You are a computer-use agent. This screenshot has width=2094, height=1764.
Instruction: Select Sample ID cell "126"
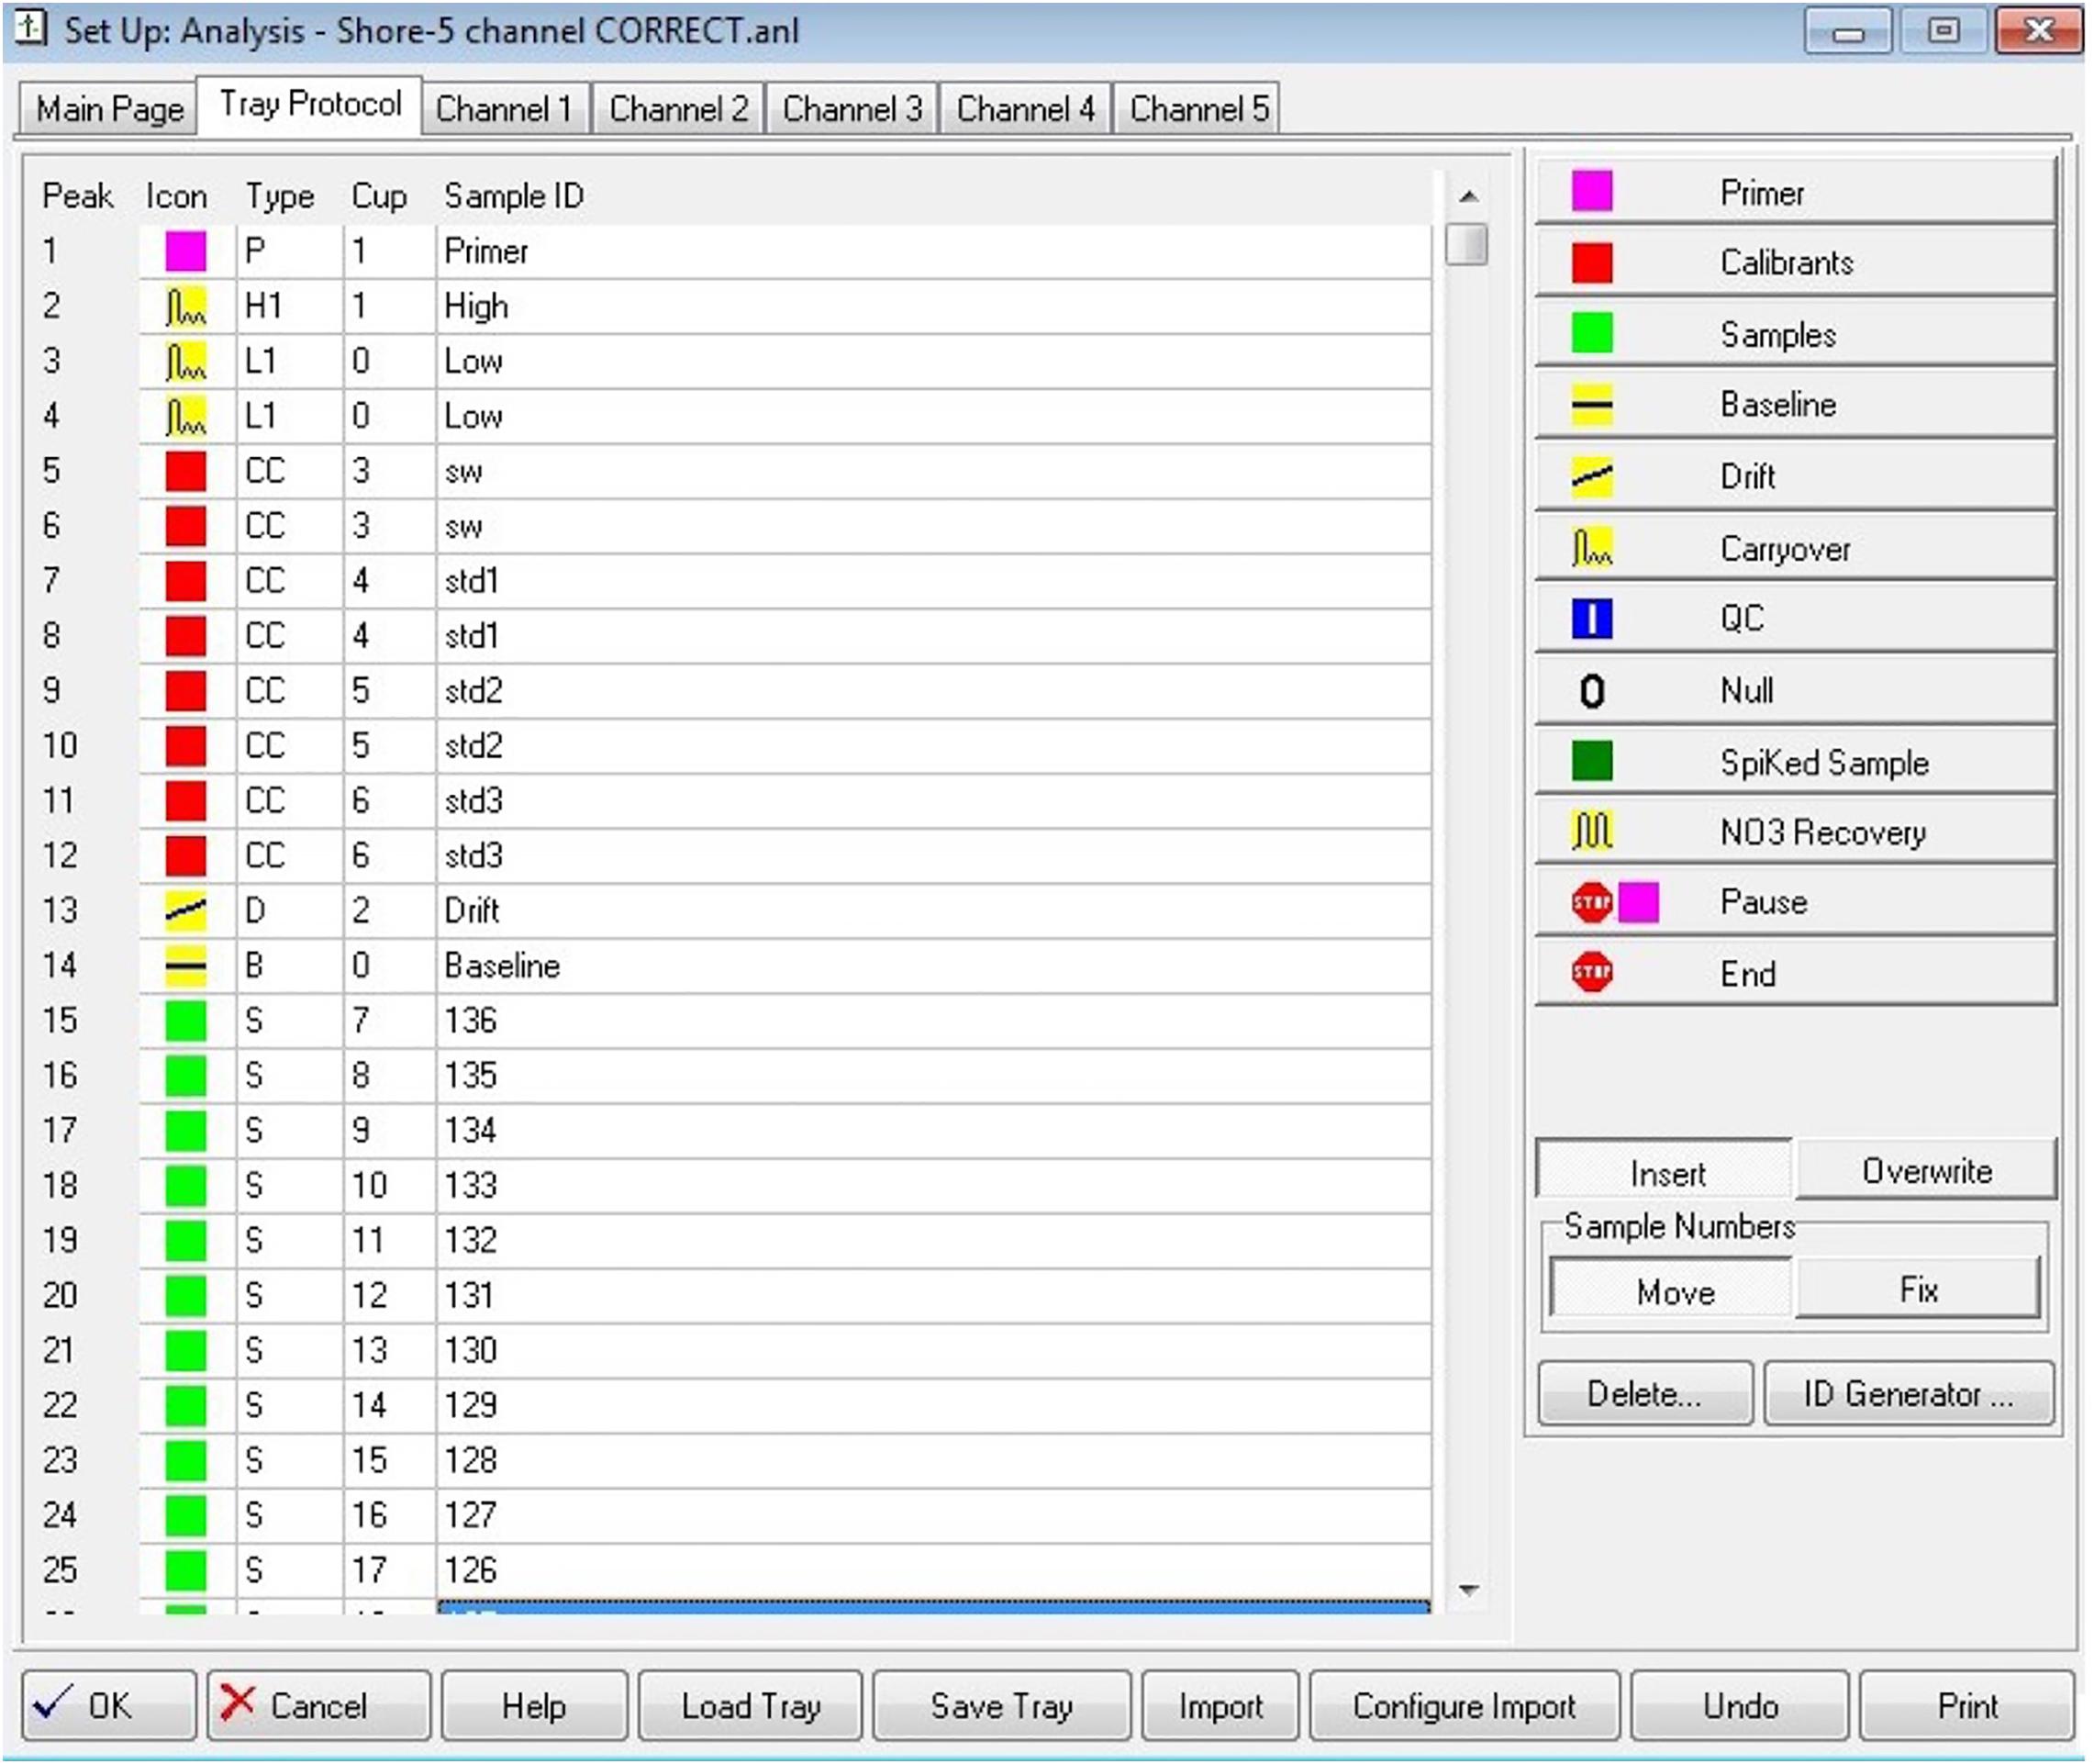tap(934, 1570)
